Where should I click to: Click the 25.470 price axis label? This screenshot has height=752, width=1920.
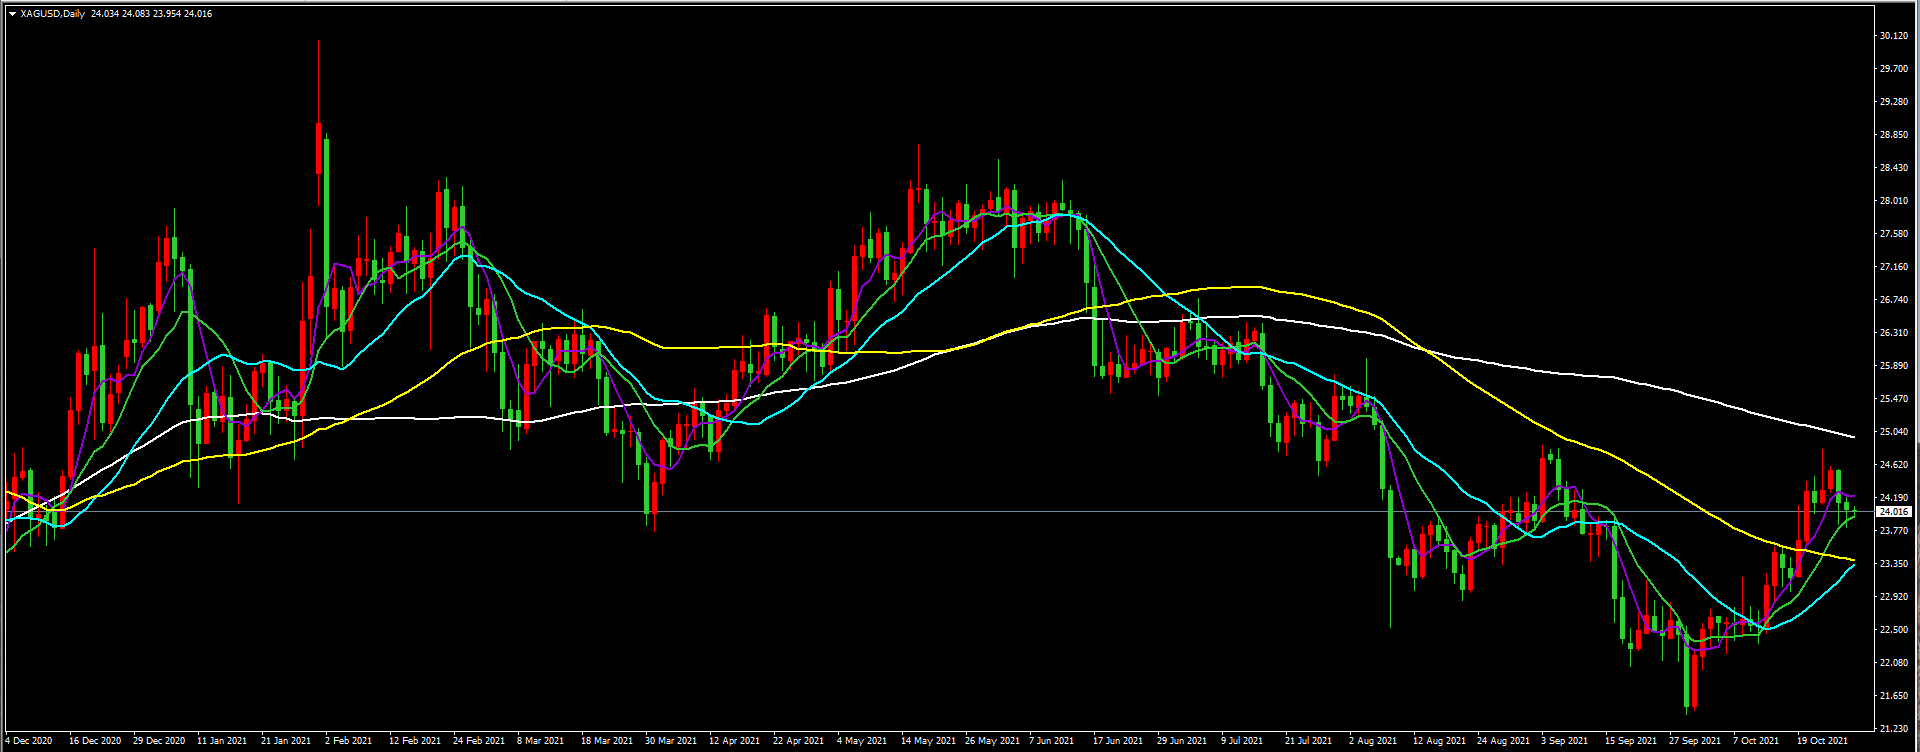point(1892,399)
